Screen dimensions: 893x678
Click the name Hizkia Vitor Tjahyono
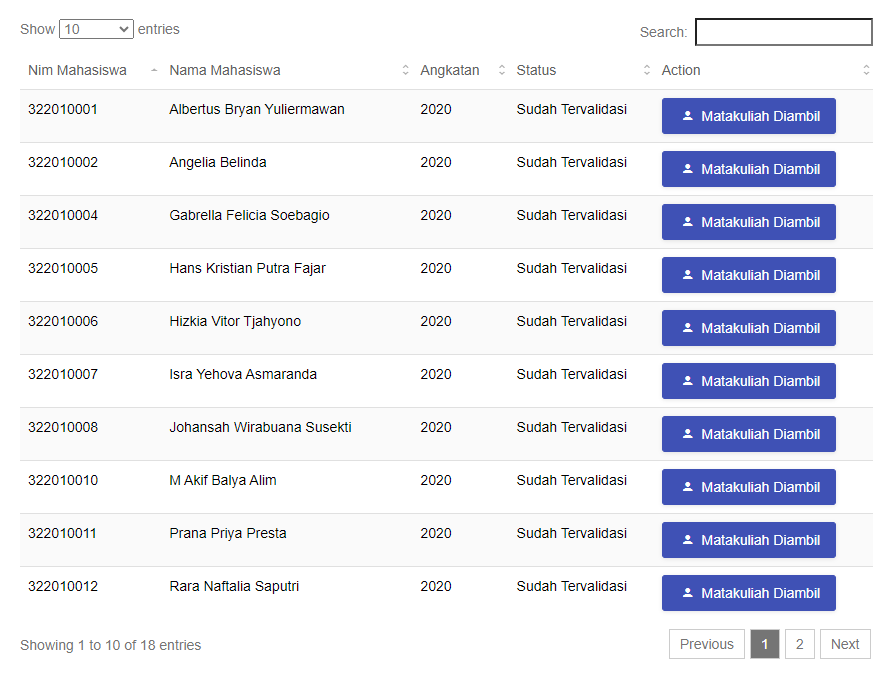pyautogui.click(x=235, y=321)
